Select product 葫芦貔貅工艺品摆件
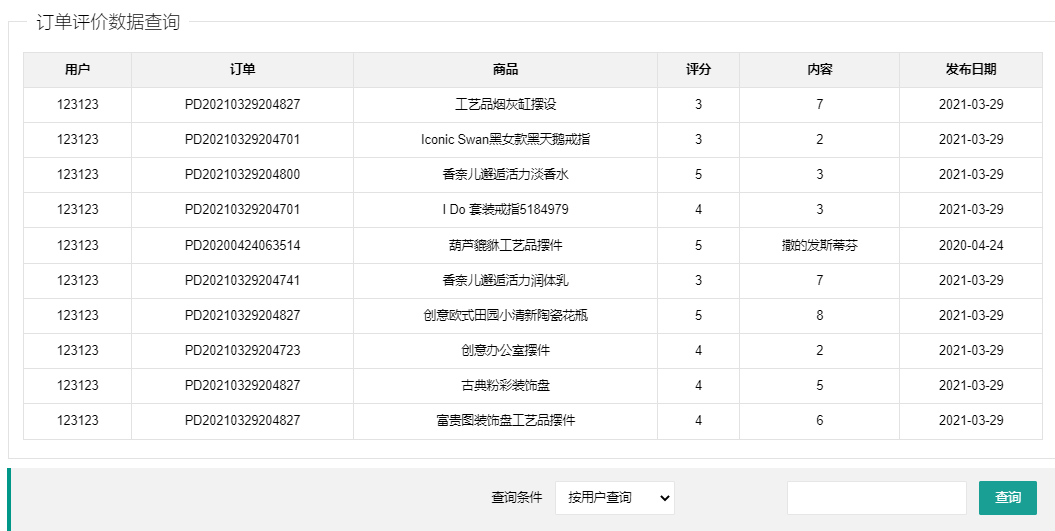The width and height of the screenshot is (1055, 531). pyautogui.click(x=505, y=245)
